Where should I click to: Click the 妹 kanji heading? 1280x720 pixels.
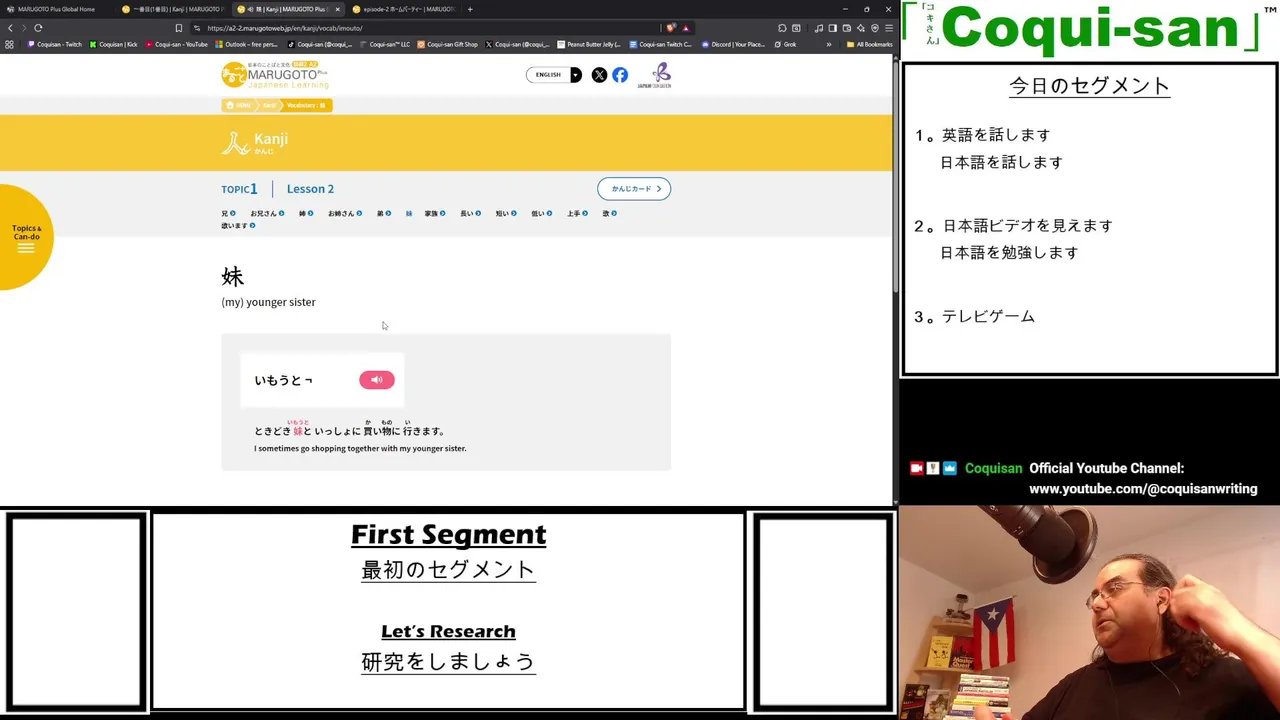(232, 277)
